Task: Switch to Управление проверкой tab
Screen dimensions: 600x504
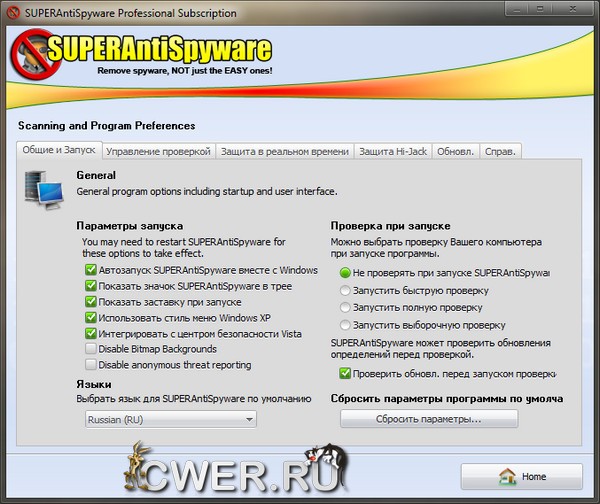Action: pos(158,151)
